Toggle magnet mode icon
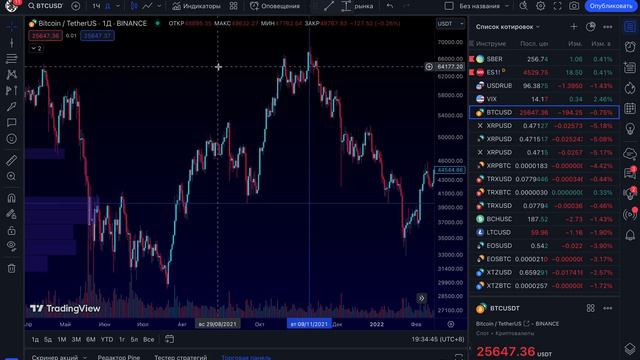The image size is (640, 360). pyautogui.click(x=11, y=198)
